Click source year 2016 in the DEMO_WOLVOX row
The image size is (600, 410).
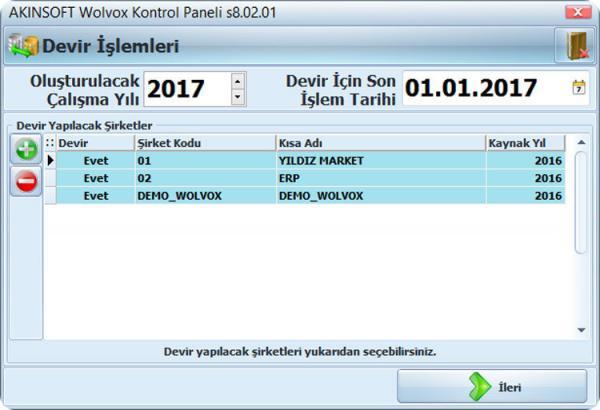pos(525,196)
